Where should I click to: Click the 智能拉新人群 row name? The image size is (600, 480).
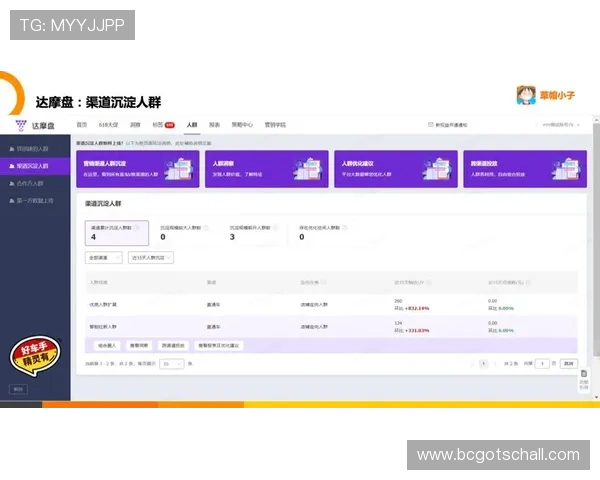[103, 327]
